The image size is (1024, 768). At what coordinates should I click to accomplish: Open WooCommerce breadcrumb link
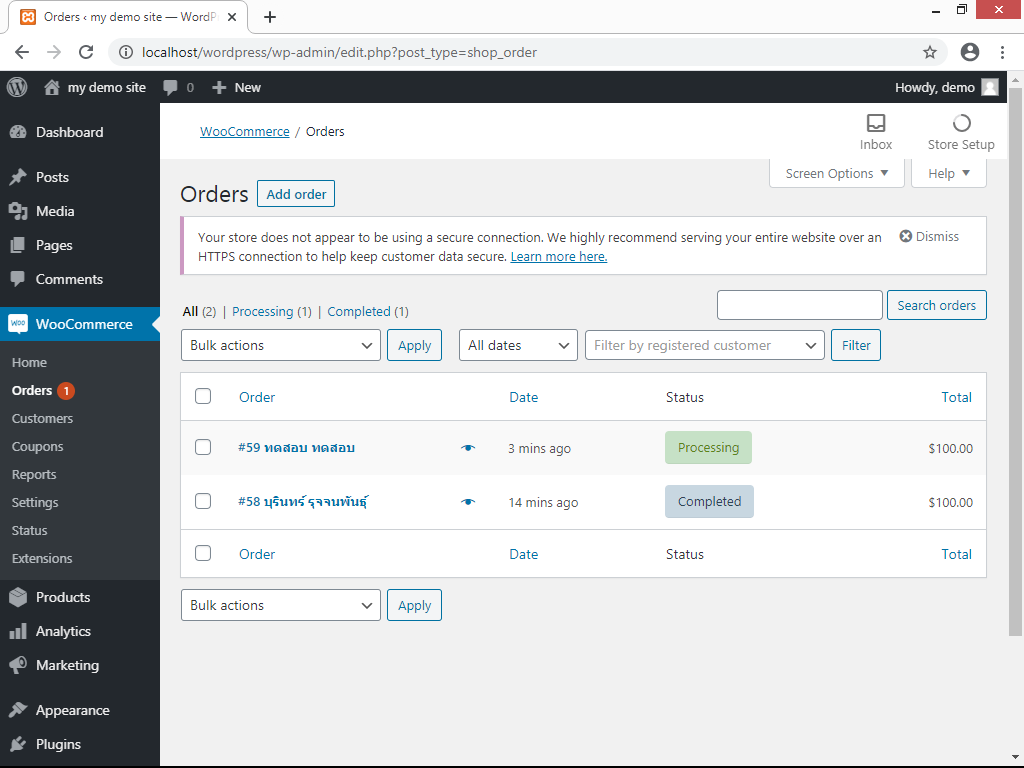pos(244,131)
